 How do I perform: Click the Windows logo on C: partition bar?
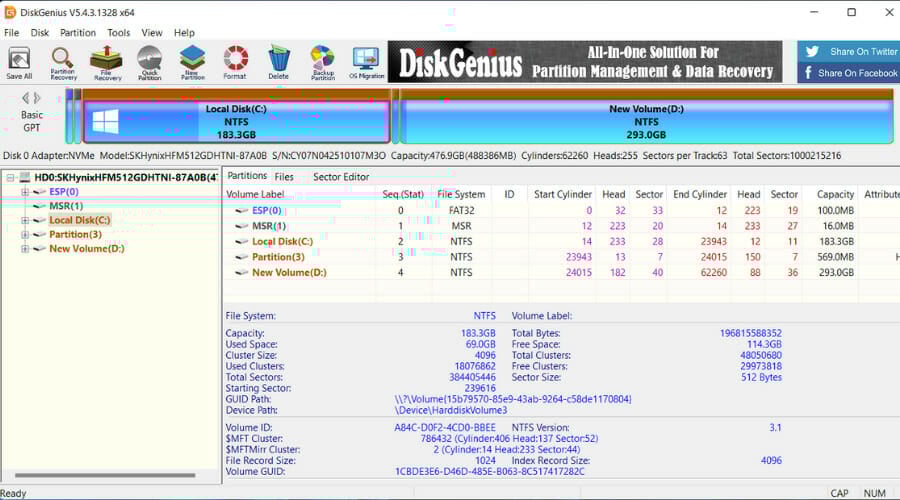pyautogui.click(x=106, y=122)
